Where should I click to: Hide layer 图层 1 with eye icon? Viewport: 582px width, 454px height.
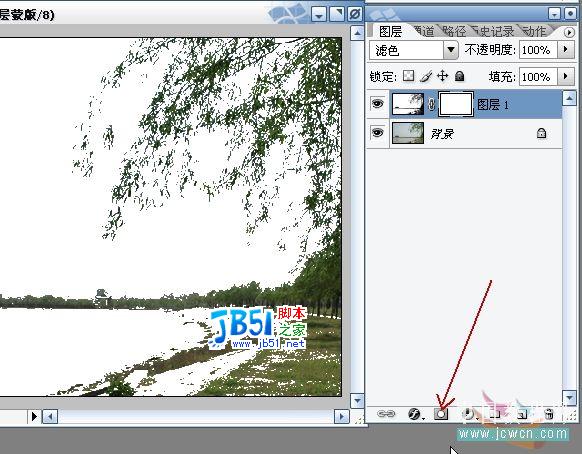(x=377, y=104)
